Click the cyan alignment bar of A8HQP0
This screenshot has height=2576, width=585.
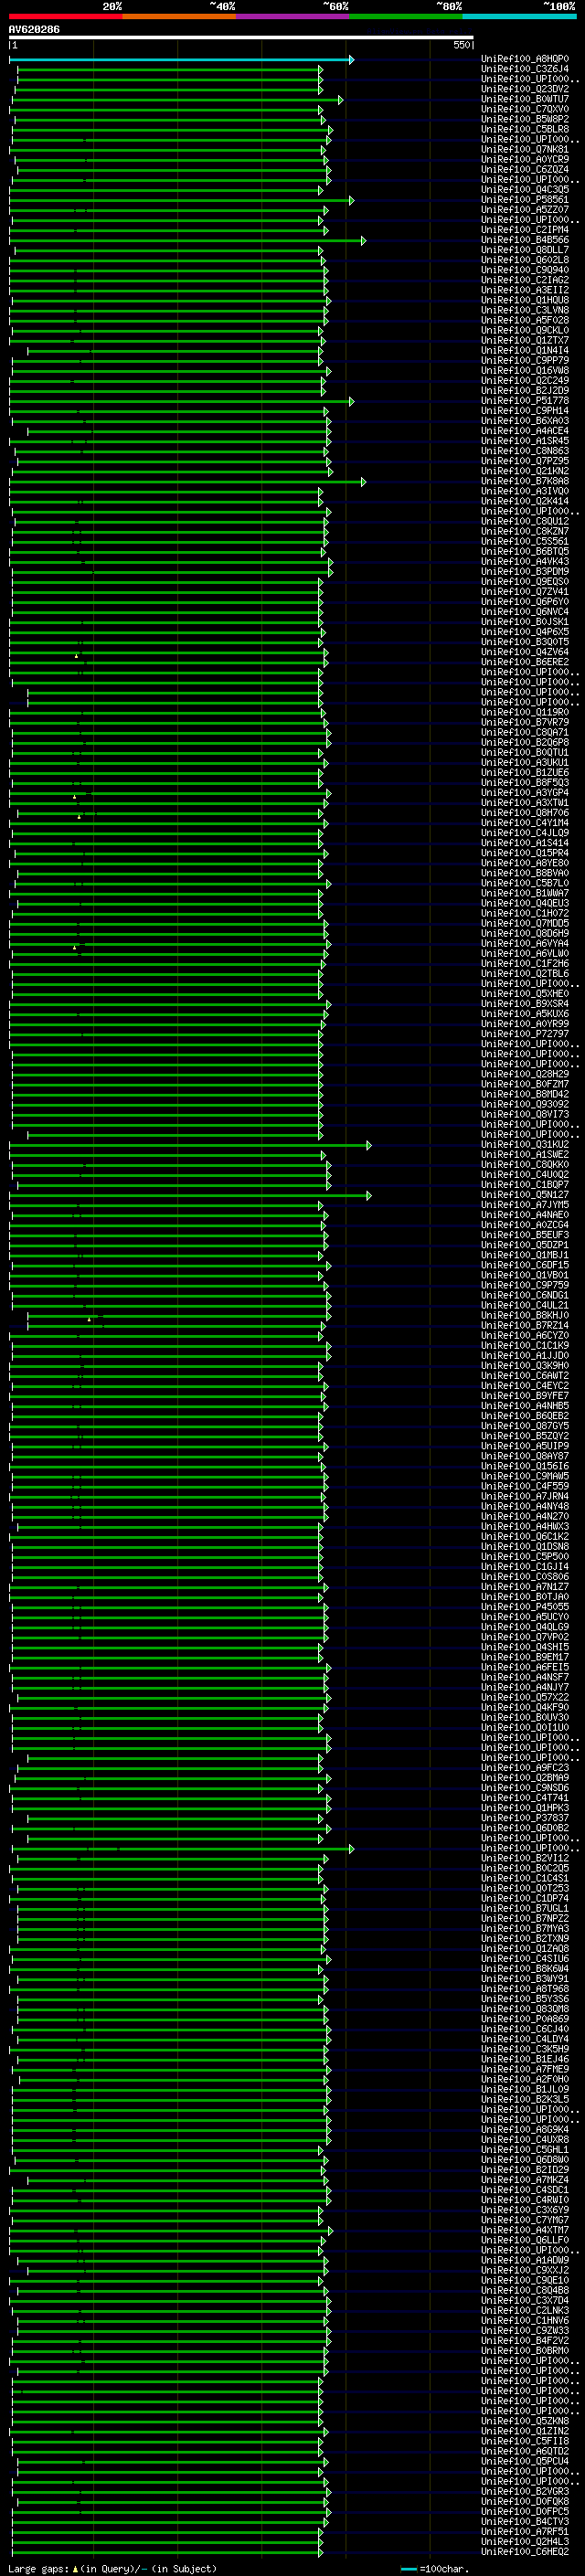point(181,60)
